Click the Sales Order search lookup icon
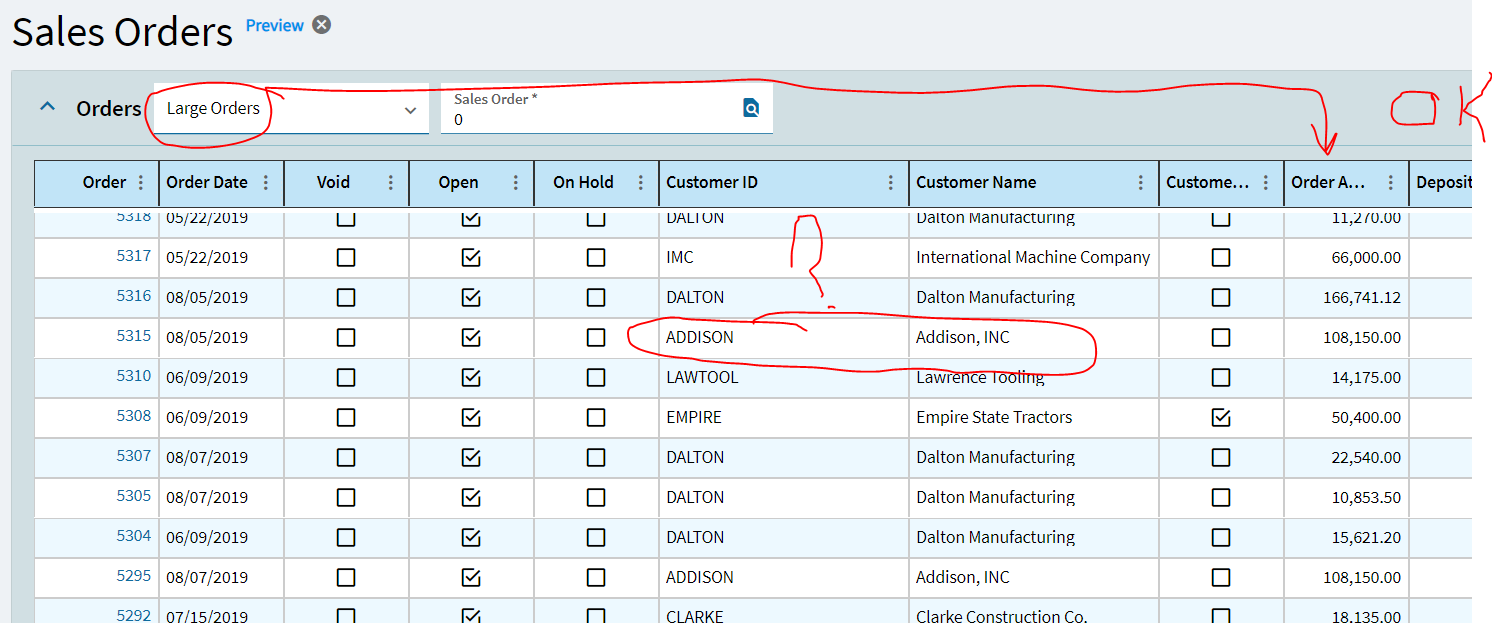Image resolution: width=1492 pixels, height=623 pixels. pos(751,108)
